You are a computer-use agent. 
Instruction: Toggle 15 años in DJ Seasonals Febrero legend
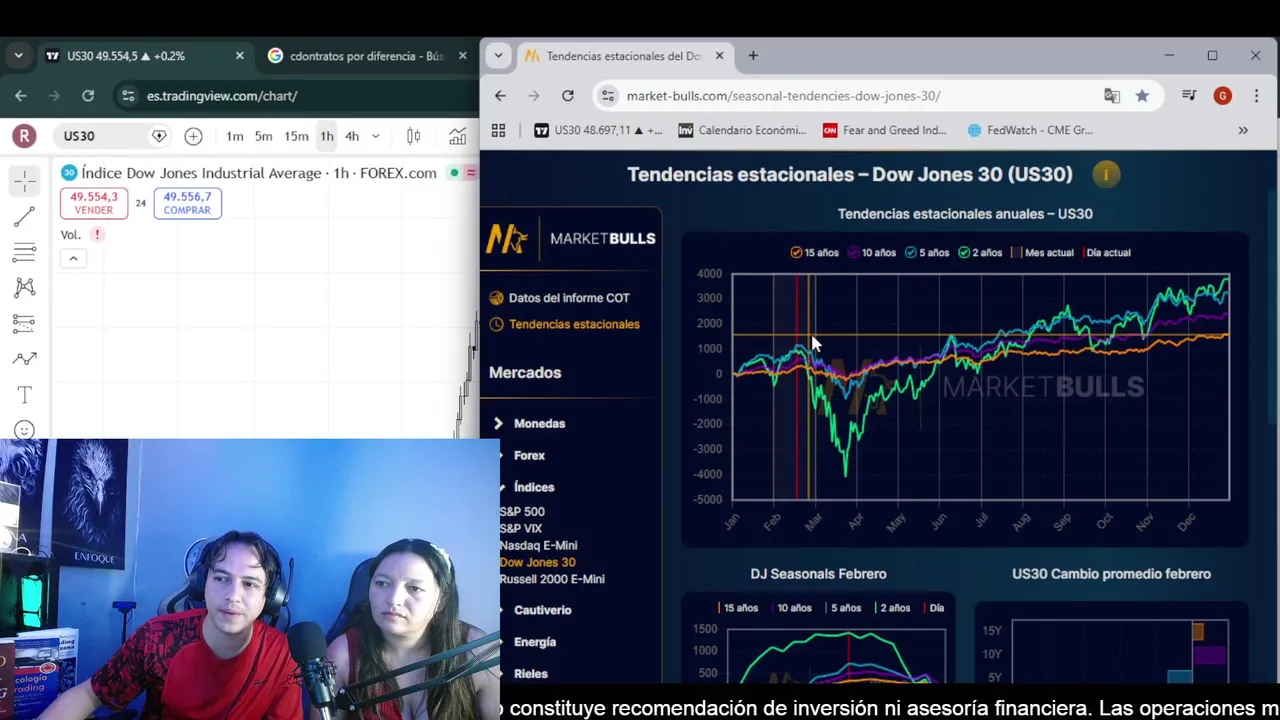pyautogui.click(x=738, y=608)
